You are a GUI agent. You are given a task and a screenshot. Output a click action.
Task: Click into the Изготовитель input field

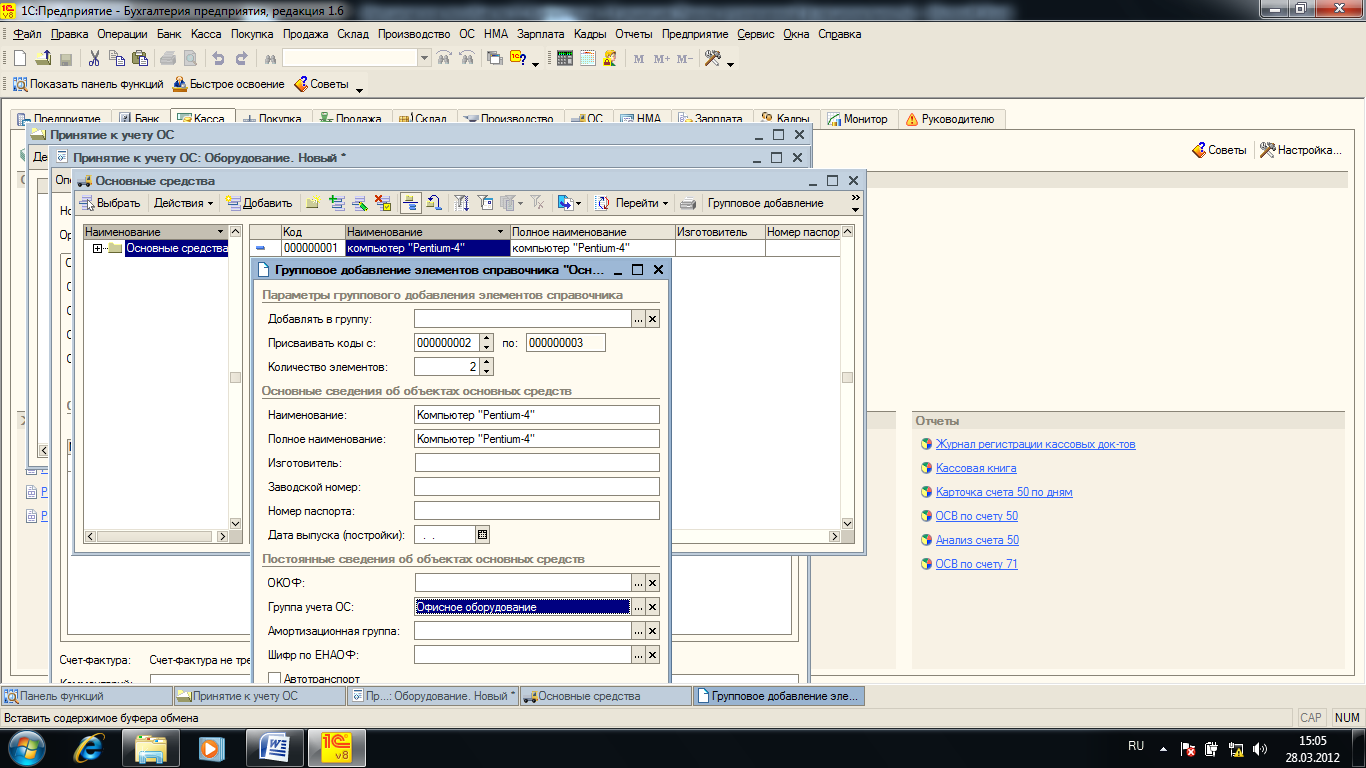click(537, 462)
